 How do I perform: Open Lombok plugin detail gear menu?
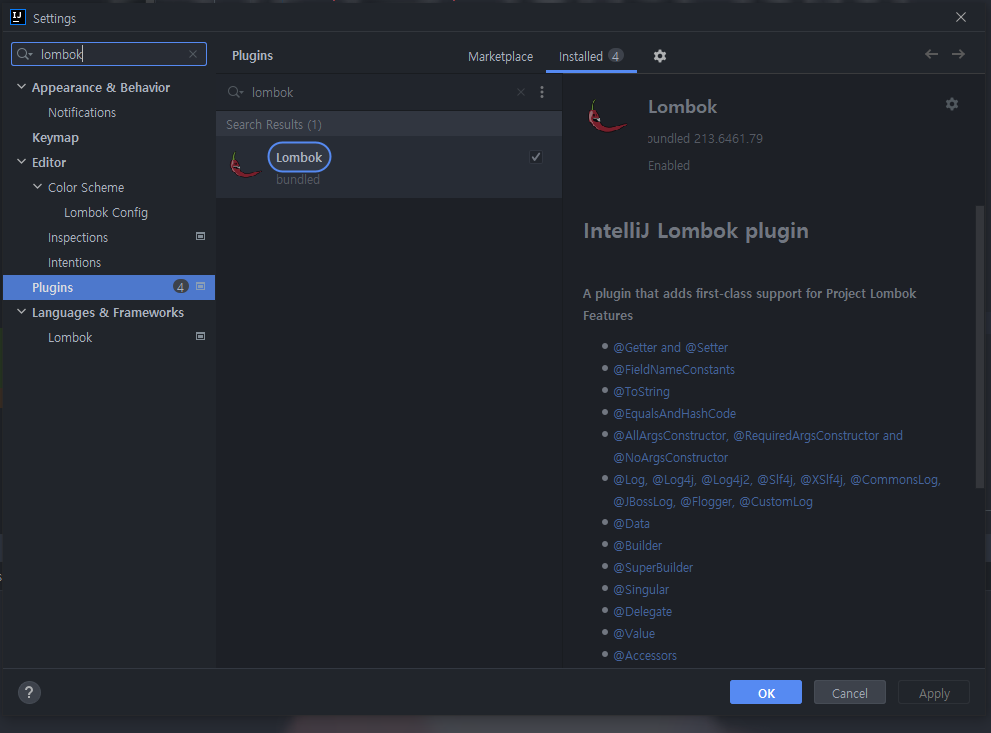click(952, 104)
